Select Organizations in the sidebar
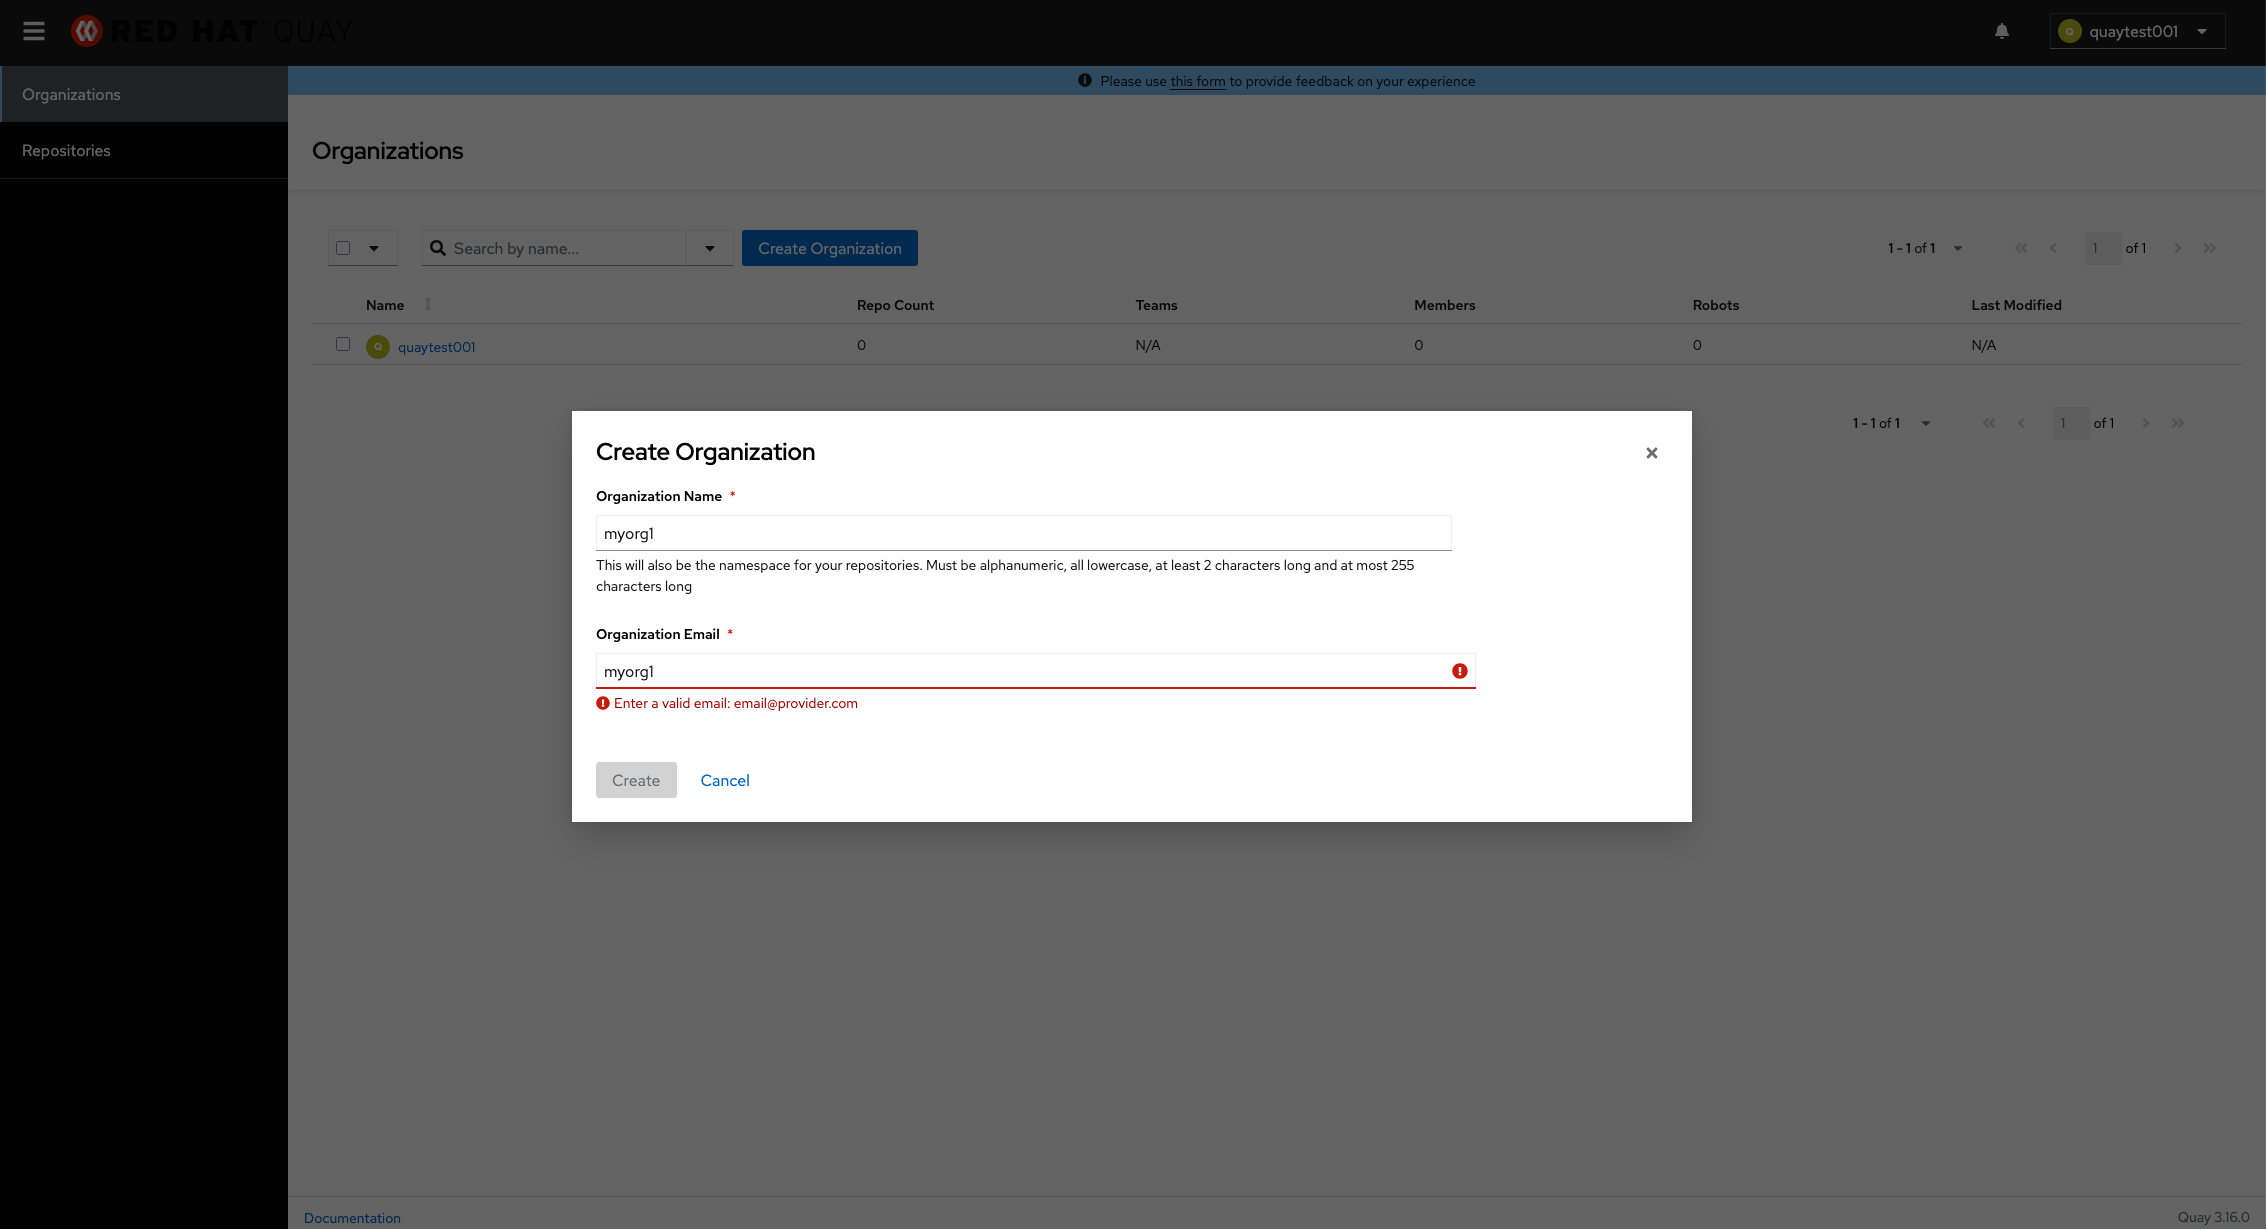 tap(71, 94)
